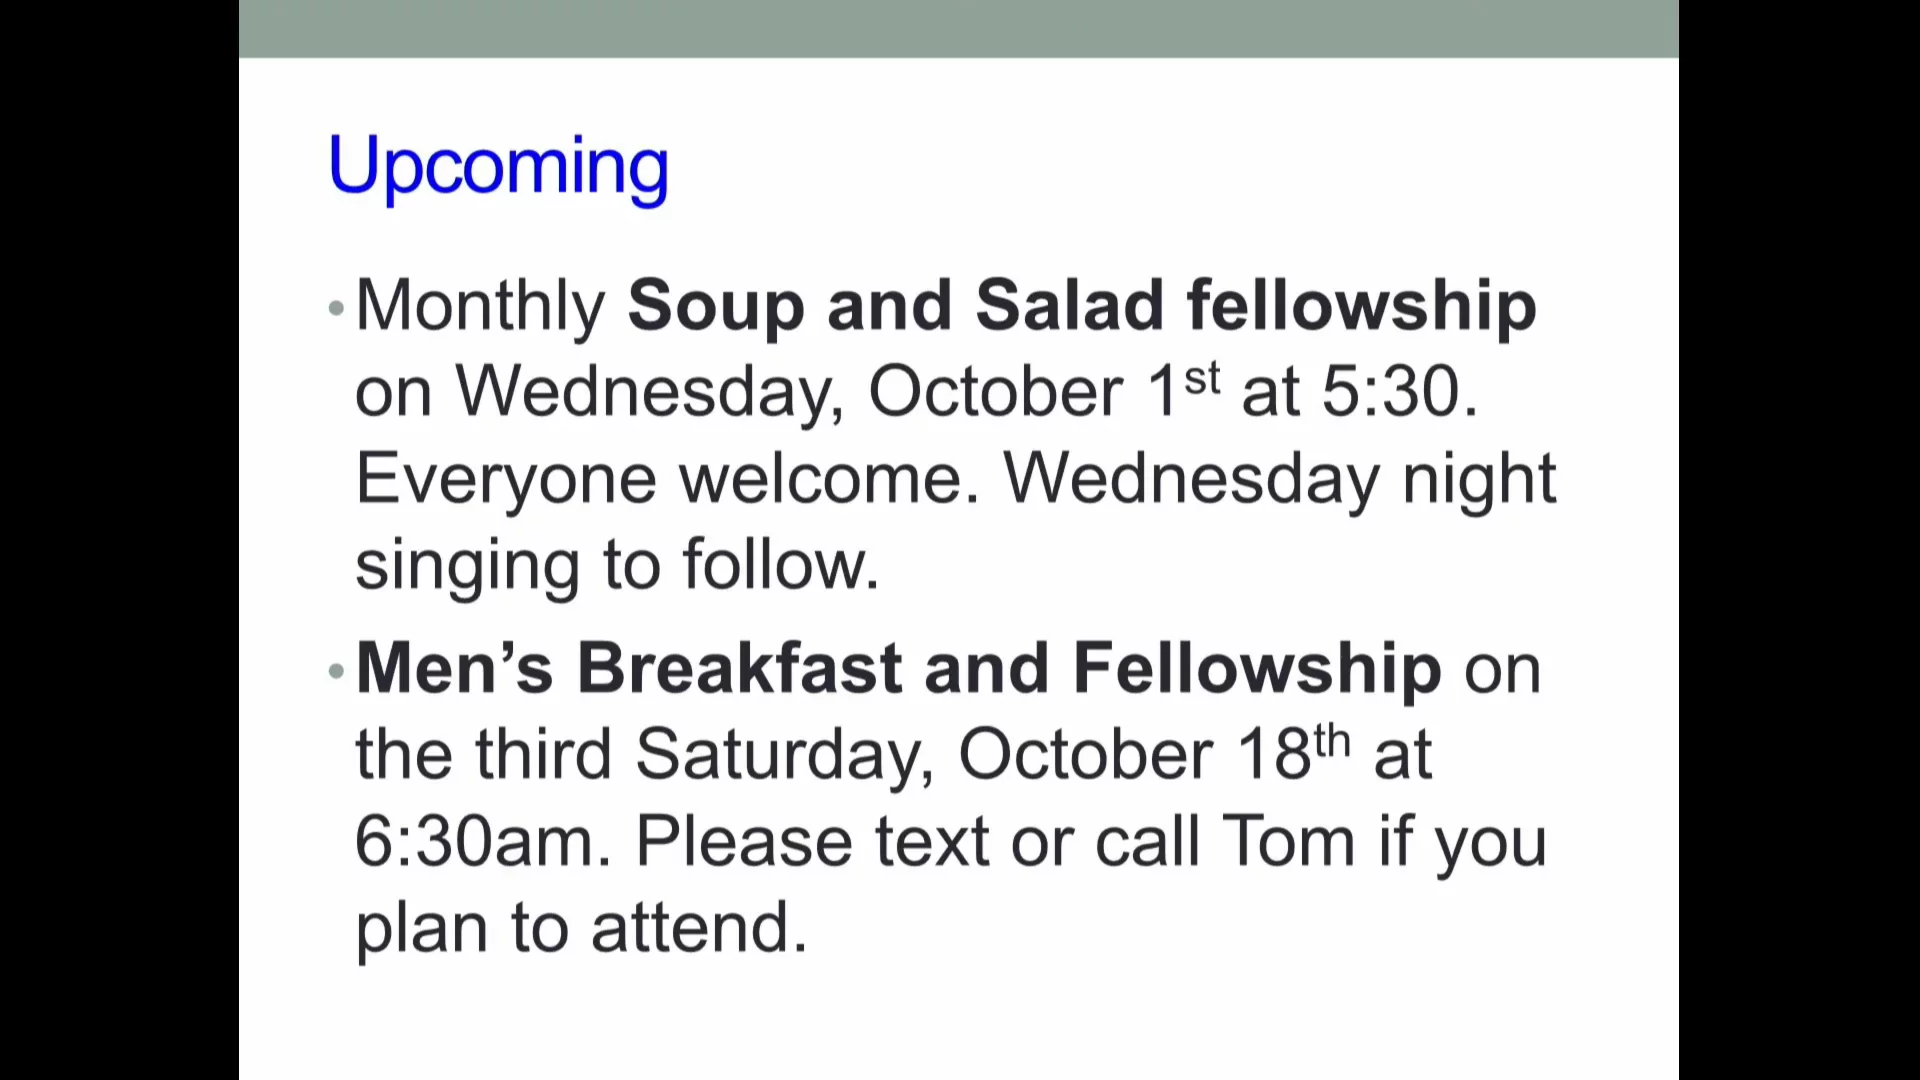This screenshot has width=1920, height=1080.
Task: Click the "plan to attend." line
Action: [581, 928]
